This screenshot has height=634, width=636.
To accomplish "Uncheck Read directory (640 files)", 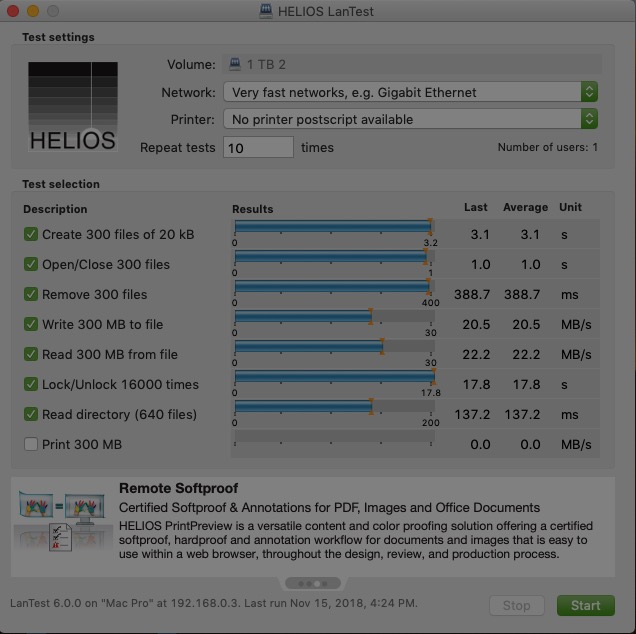I will pos(31,414).
